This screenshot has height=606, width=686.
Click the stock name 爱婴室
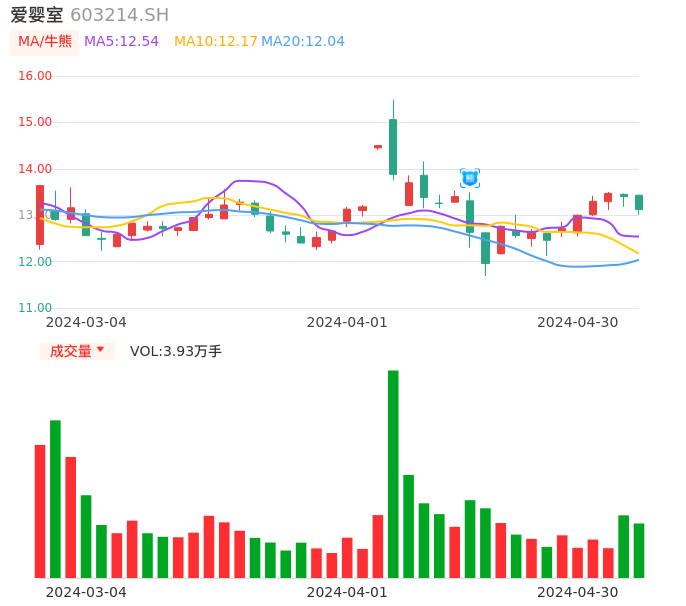(x=37, y=15)
